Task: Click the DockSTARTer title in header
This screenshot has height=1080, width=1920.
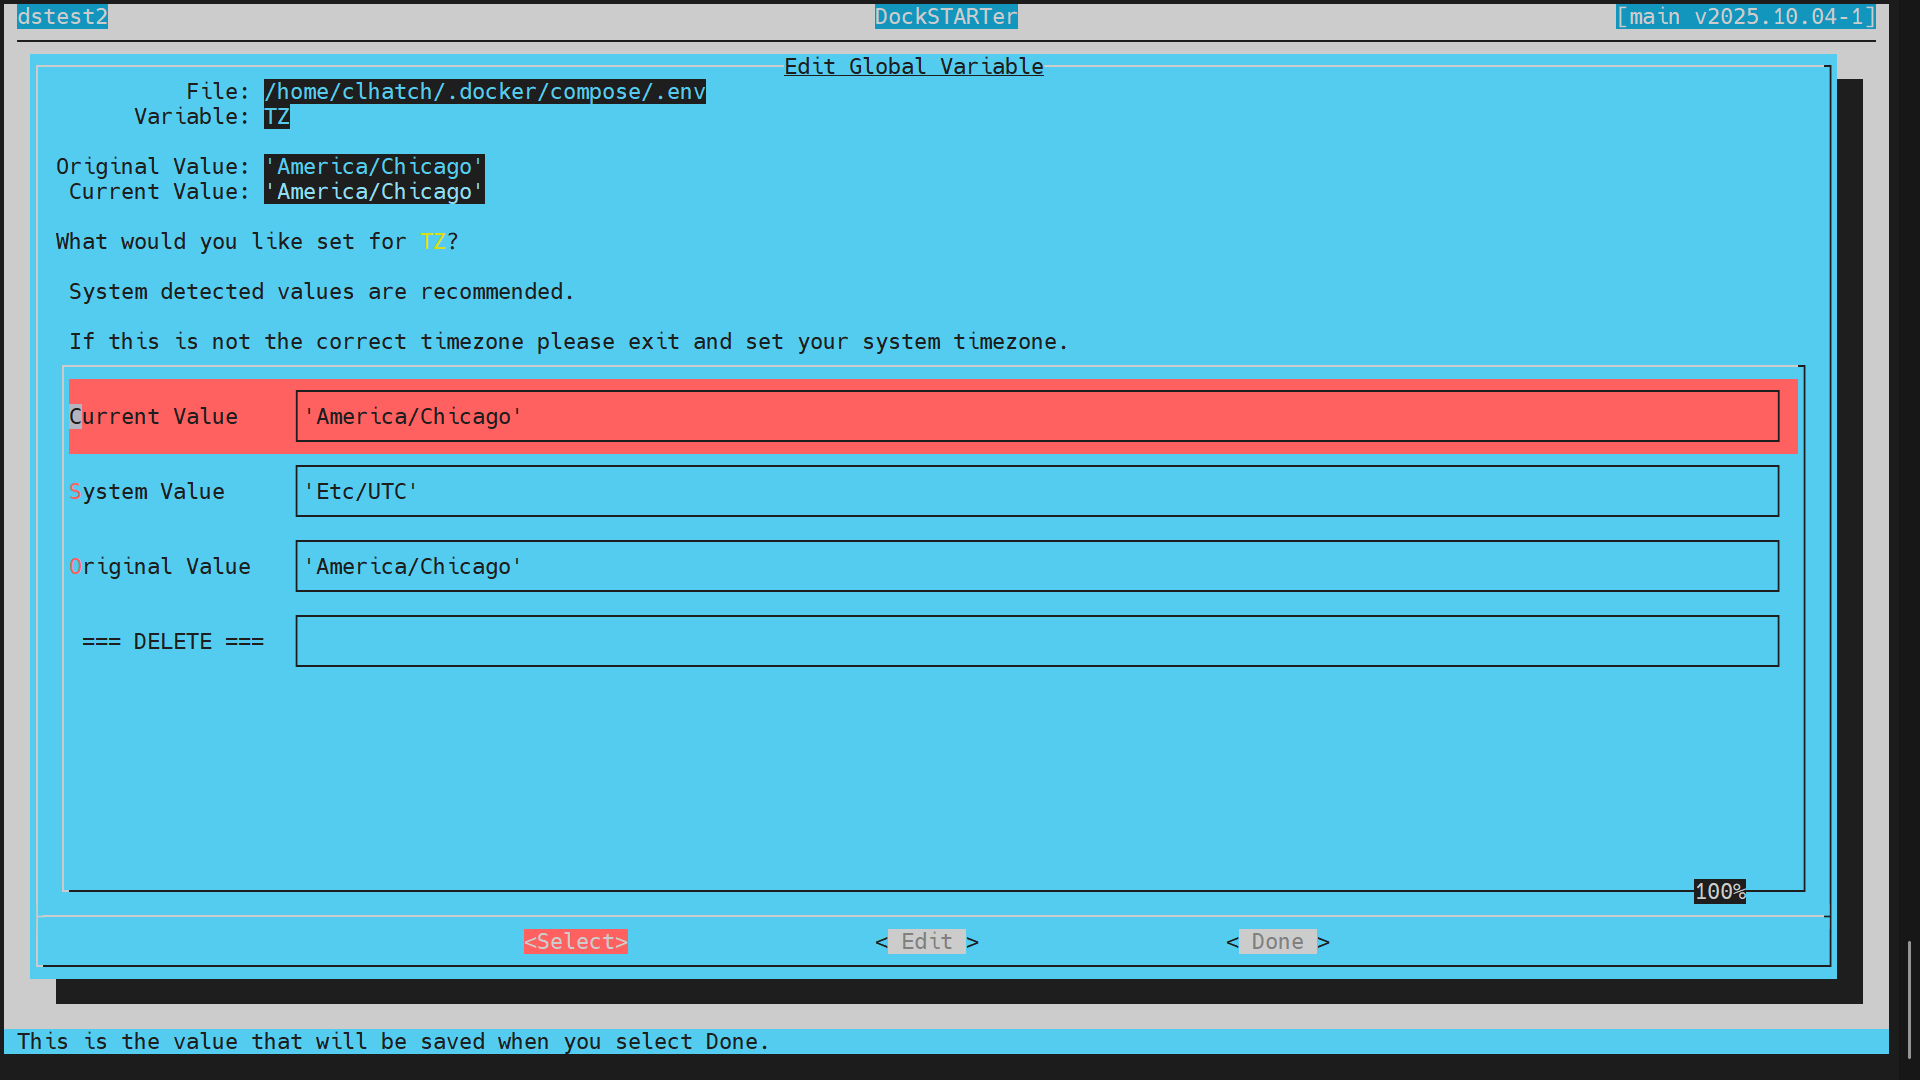Action: [946, 16]
